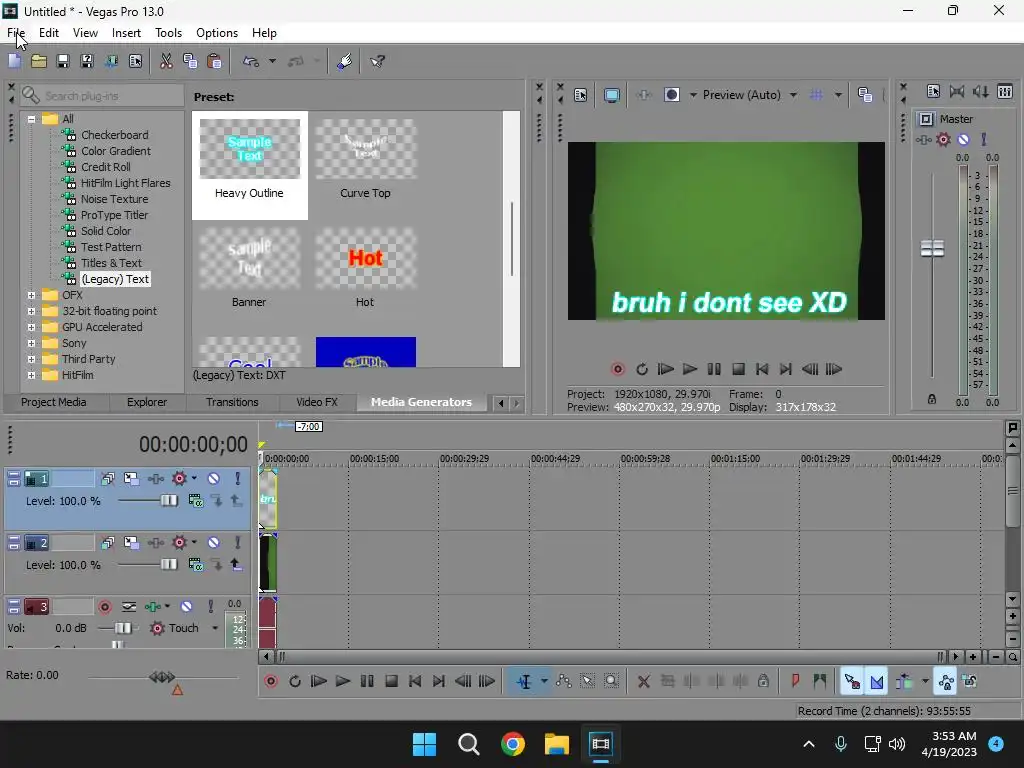Click the Cut scissors icon
This screenshot has width=1024, height=768.
coord(166,61)
